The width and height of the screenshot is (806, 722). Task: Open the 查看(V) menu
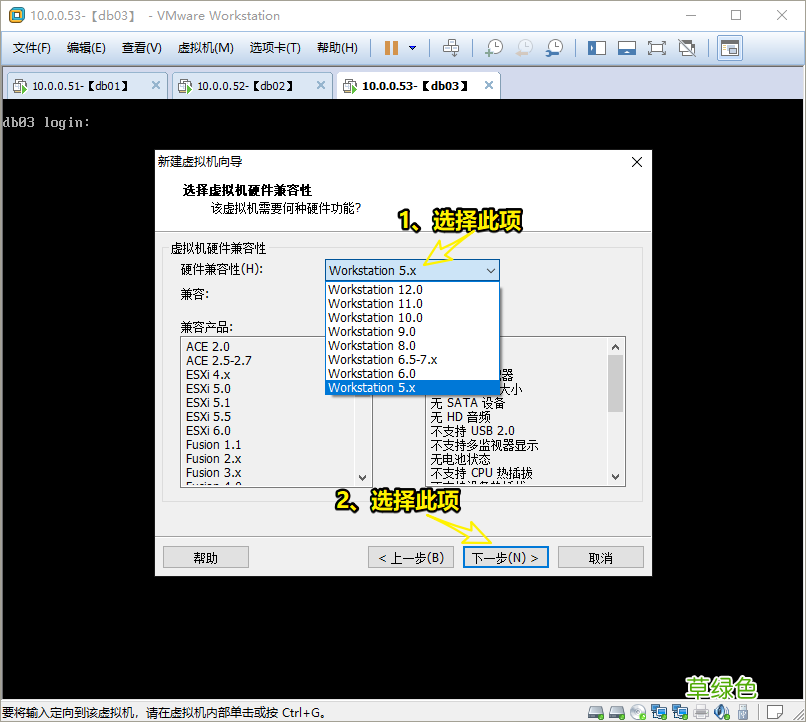click(141, 48)
